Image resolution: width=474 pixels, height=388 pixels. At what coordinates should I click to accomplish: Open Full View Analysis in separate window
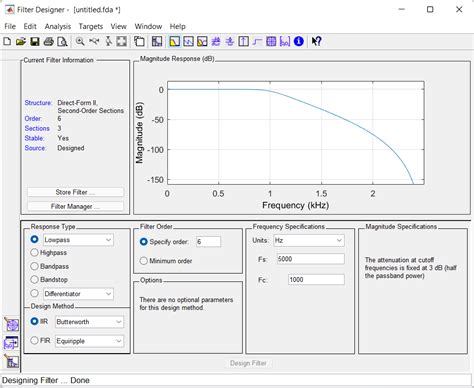[139, 42]
